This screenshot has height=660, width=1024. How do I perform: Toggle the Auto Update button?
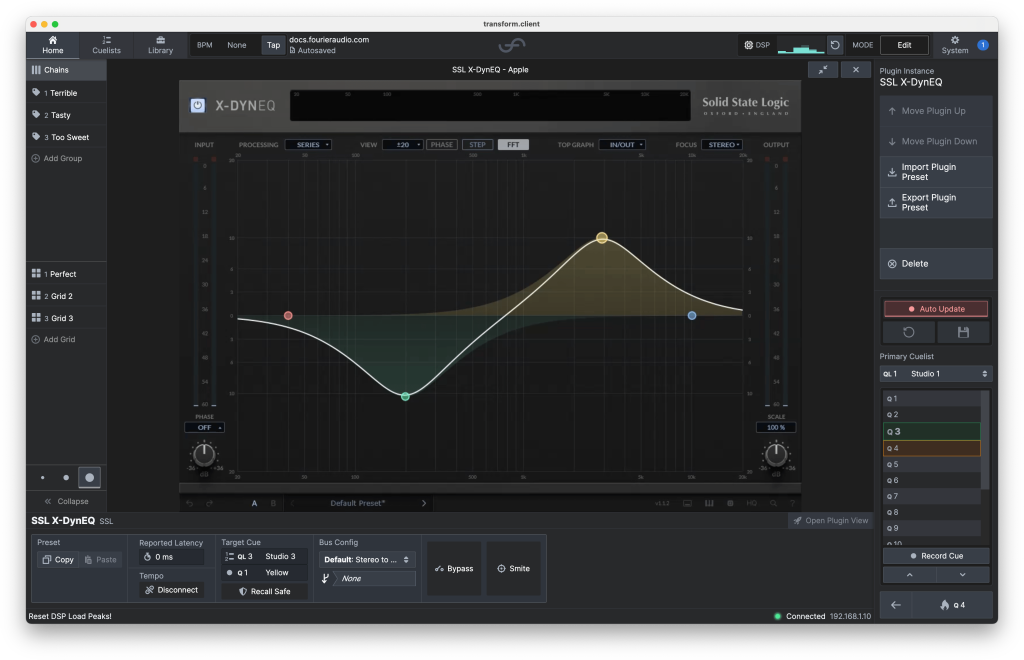[936, 309]
